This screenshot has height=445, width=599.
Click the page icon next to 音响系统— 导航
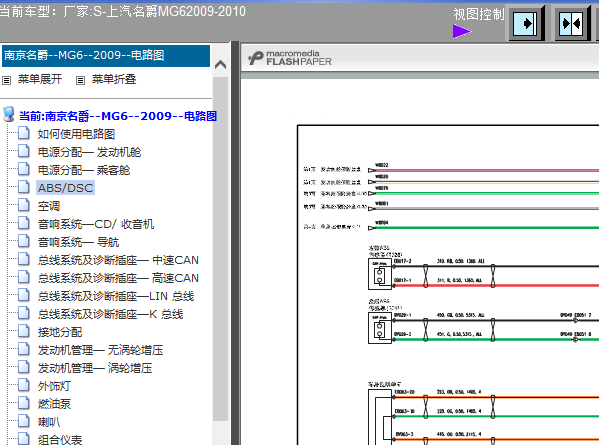click(24, 240)
